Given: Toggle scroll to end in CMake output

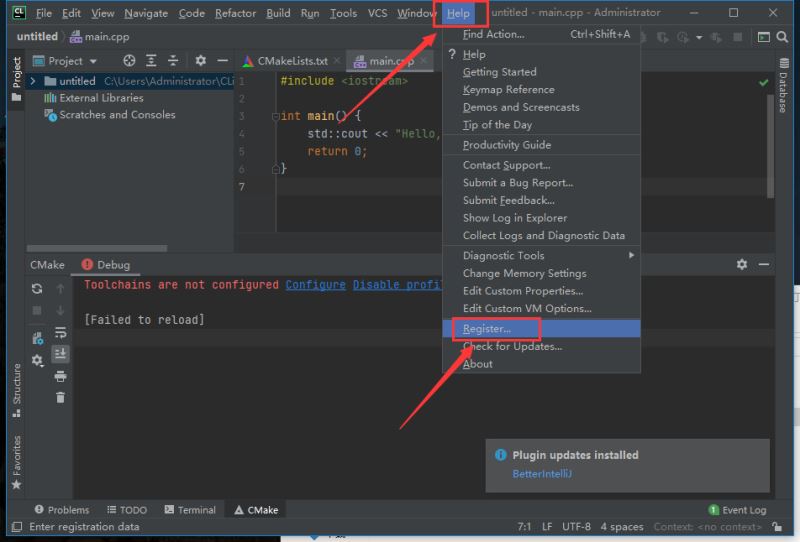Looking at the screenshot, I should [60, 353].
